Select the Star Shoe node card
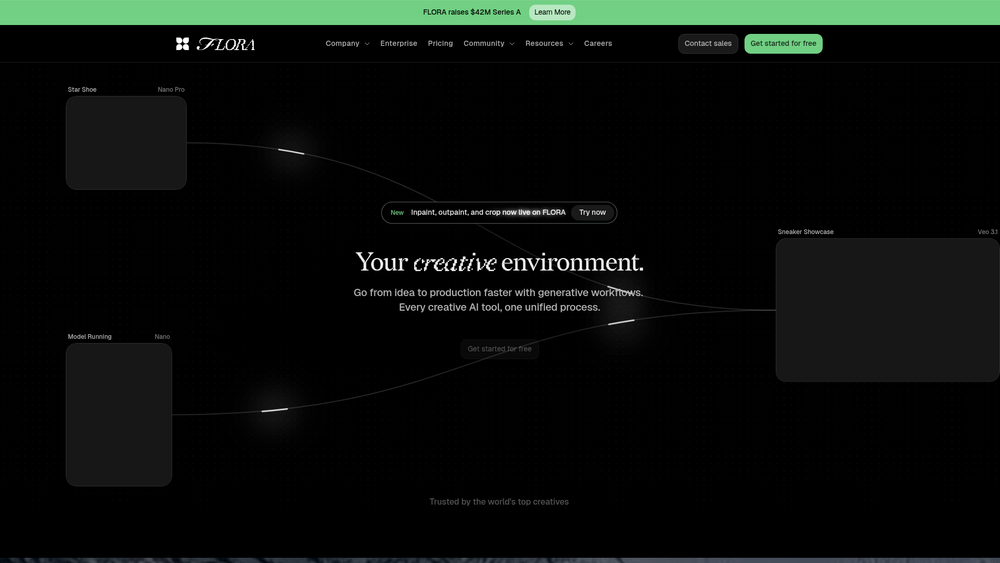Viewport: 1000px width, 563px height. pyautogui.click(x=126, y=143)
